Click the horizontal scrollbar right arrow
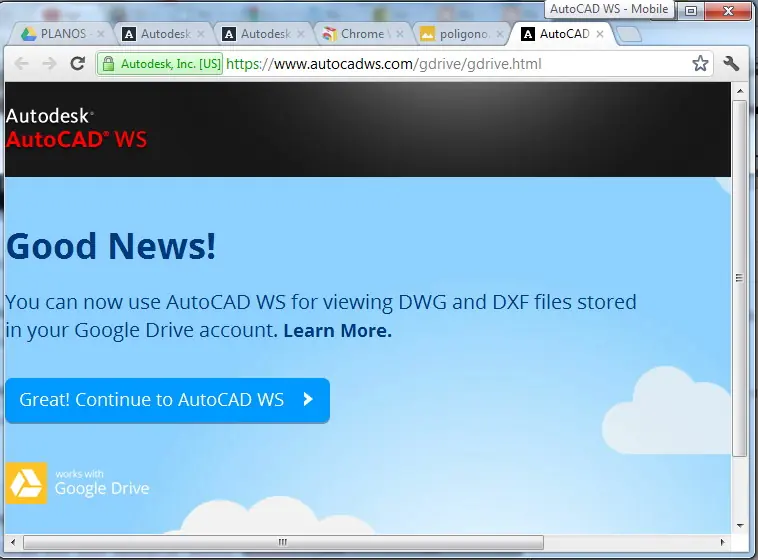Screen dimensions: 758x560 [x=723, y=542]
